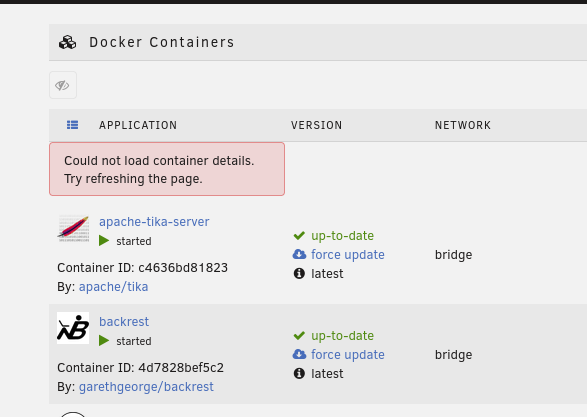Click the backrest container logo icon

73,328
